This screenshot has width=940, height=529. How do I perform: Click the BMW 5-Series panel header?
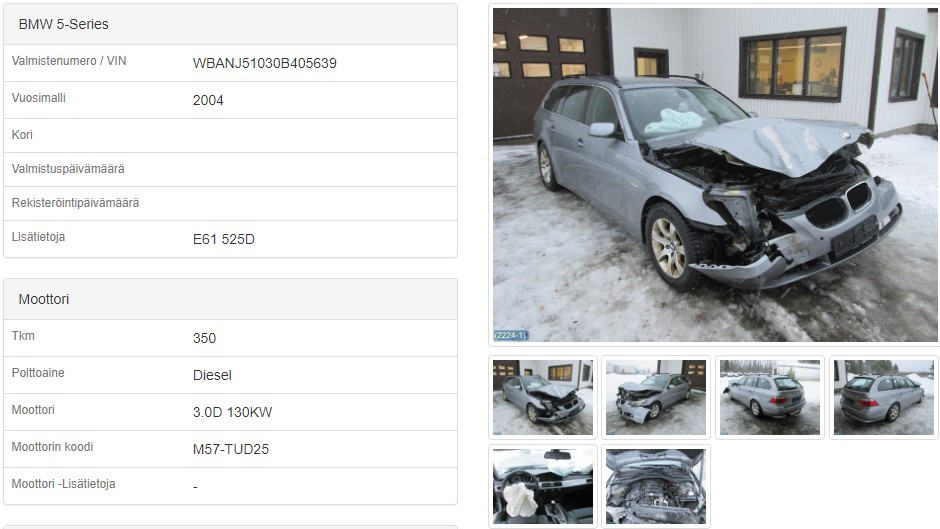pos(230,24)
